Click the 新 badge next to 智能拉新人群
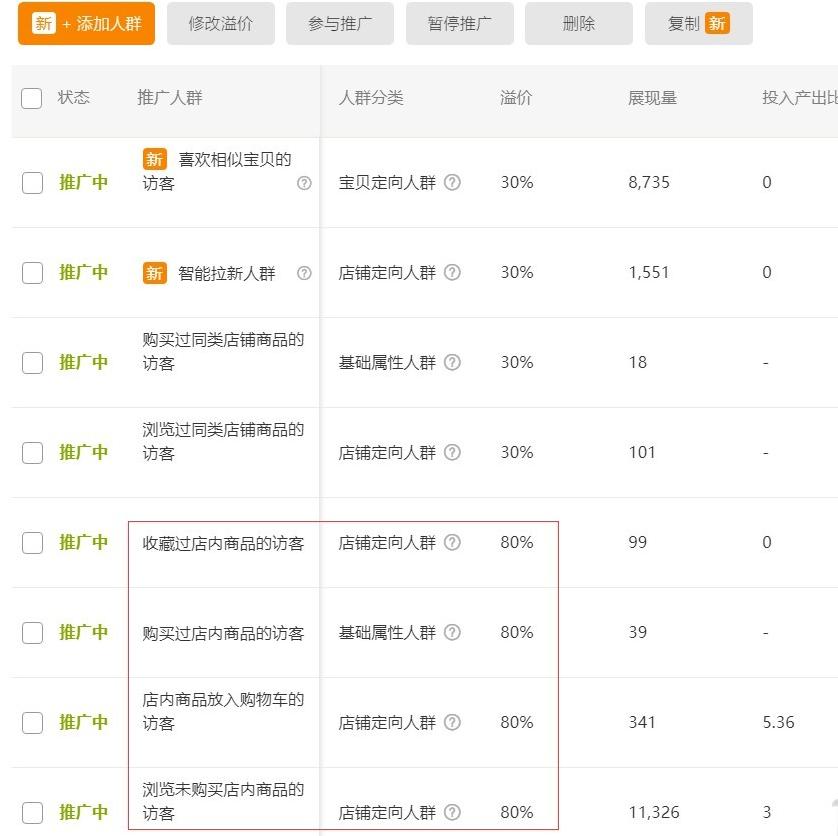This screenshot has height=836, width=838. (x=154, y=271)
